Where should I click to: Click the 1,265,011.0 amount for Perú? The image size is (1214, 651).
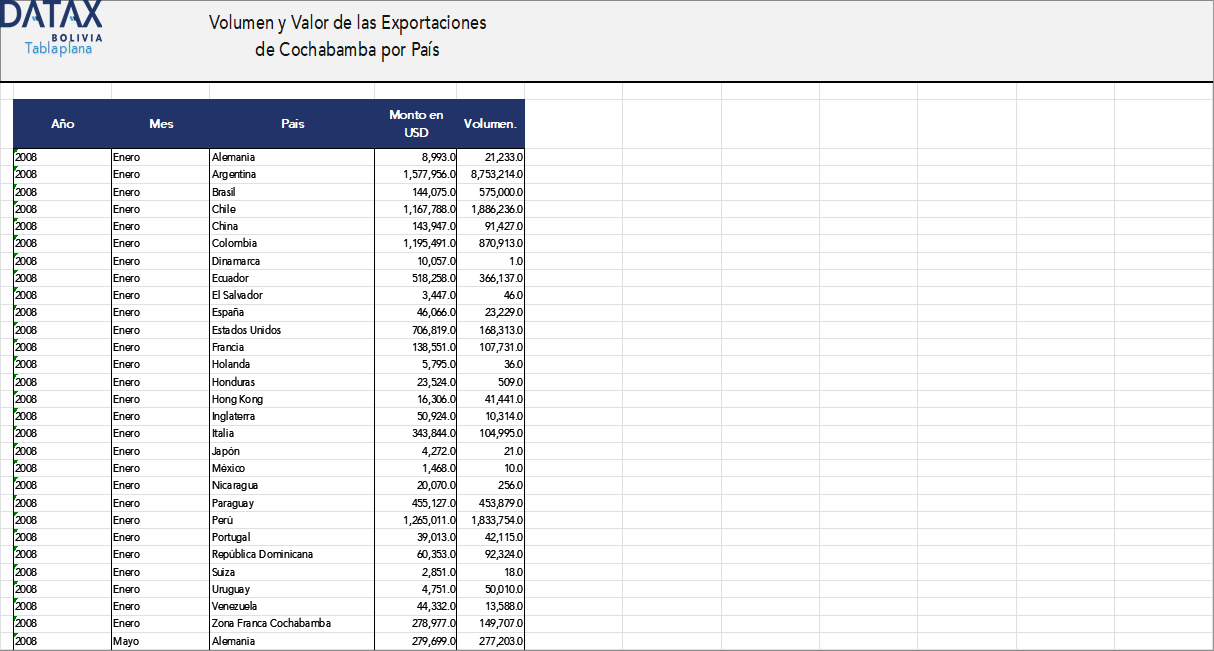416,520
